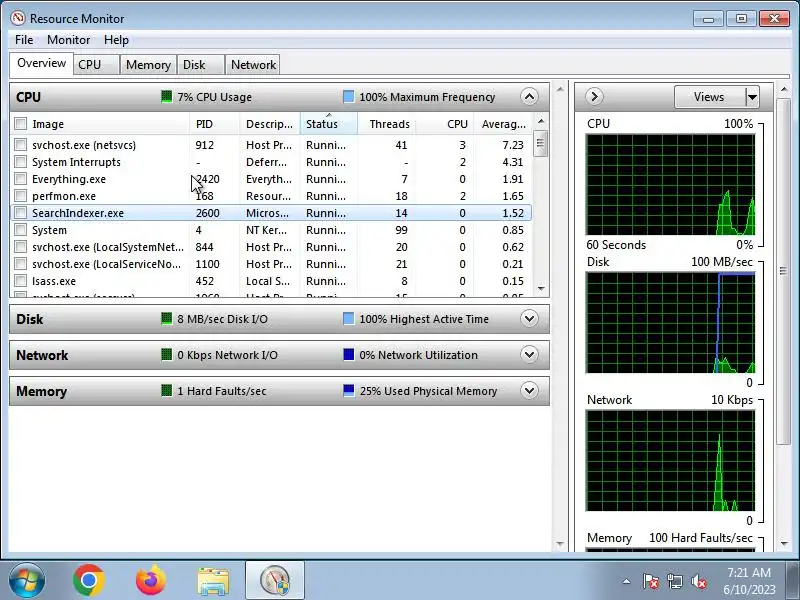The width and height of the screenshot is (800, 600).
Task: Select the perfmon.exe process name
Action: pos(64,196)
